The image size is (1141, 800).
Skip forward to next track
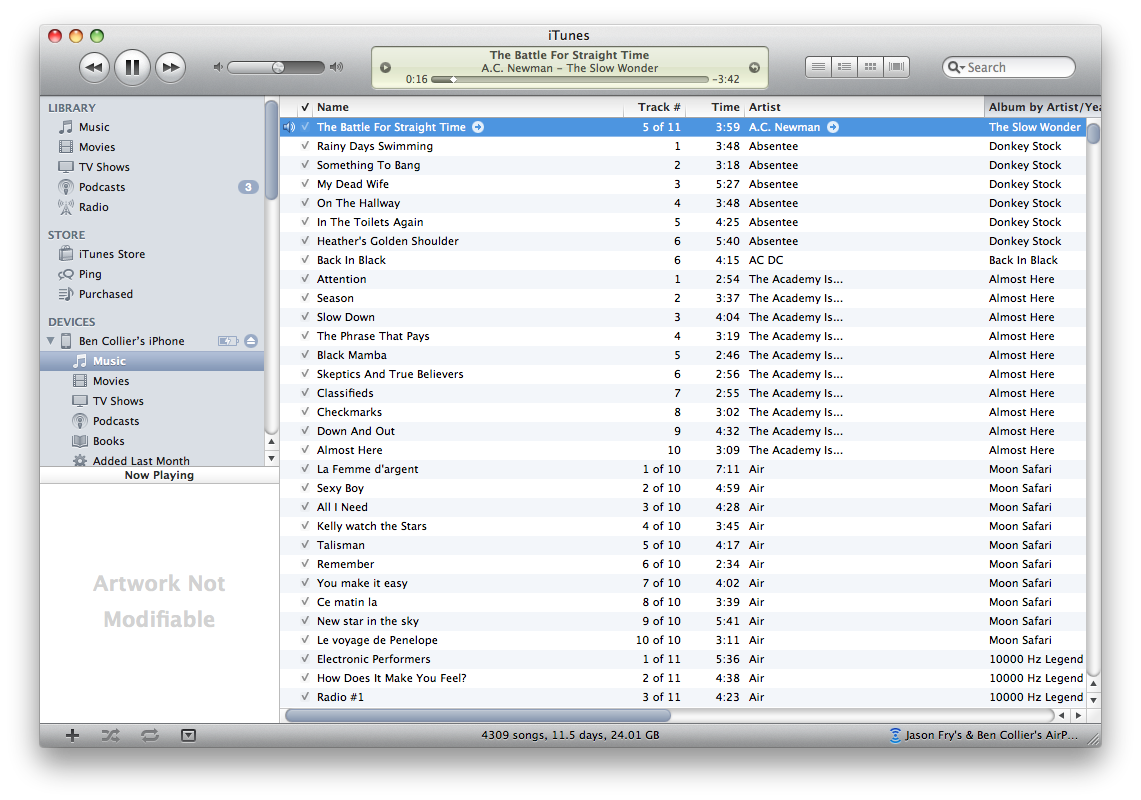tap(171, 68)
